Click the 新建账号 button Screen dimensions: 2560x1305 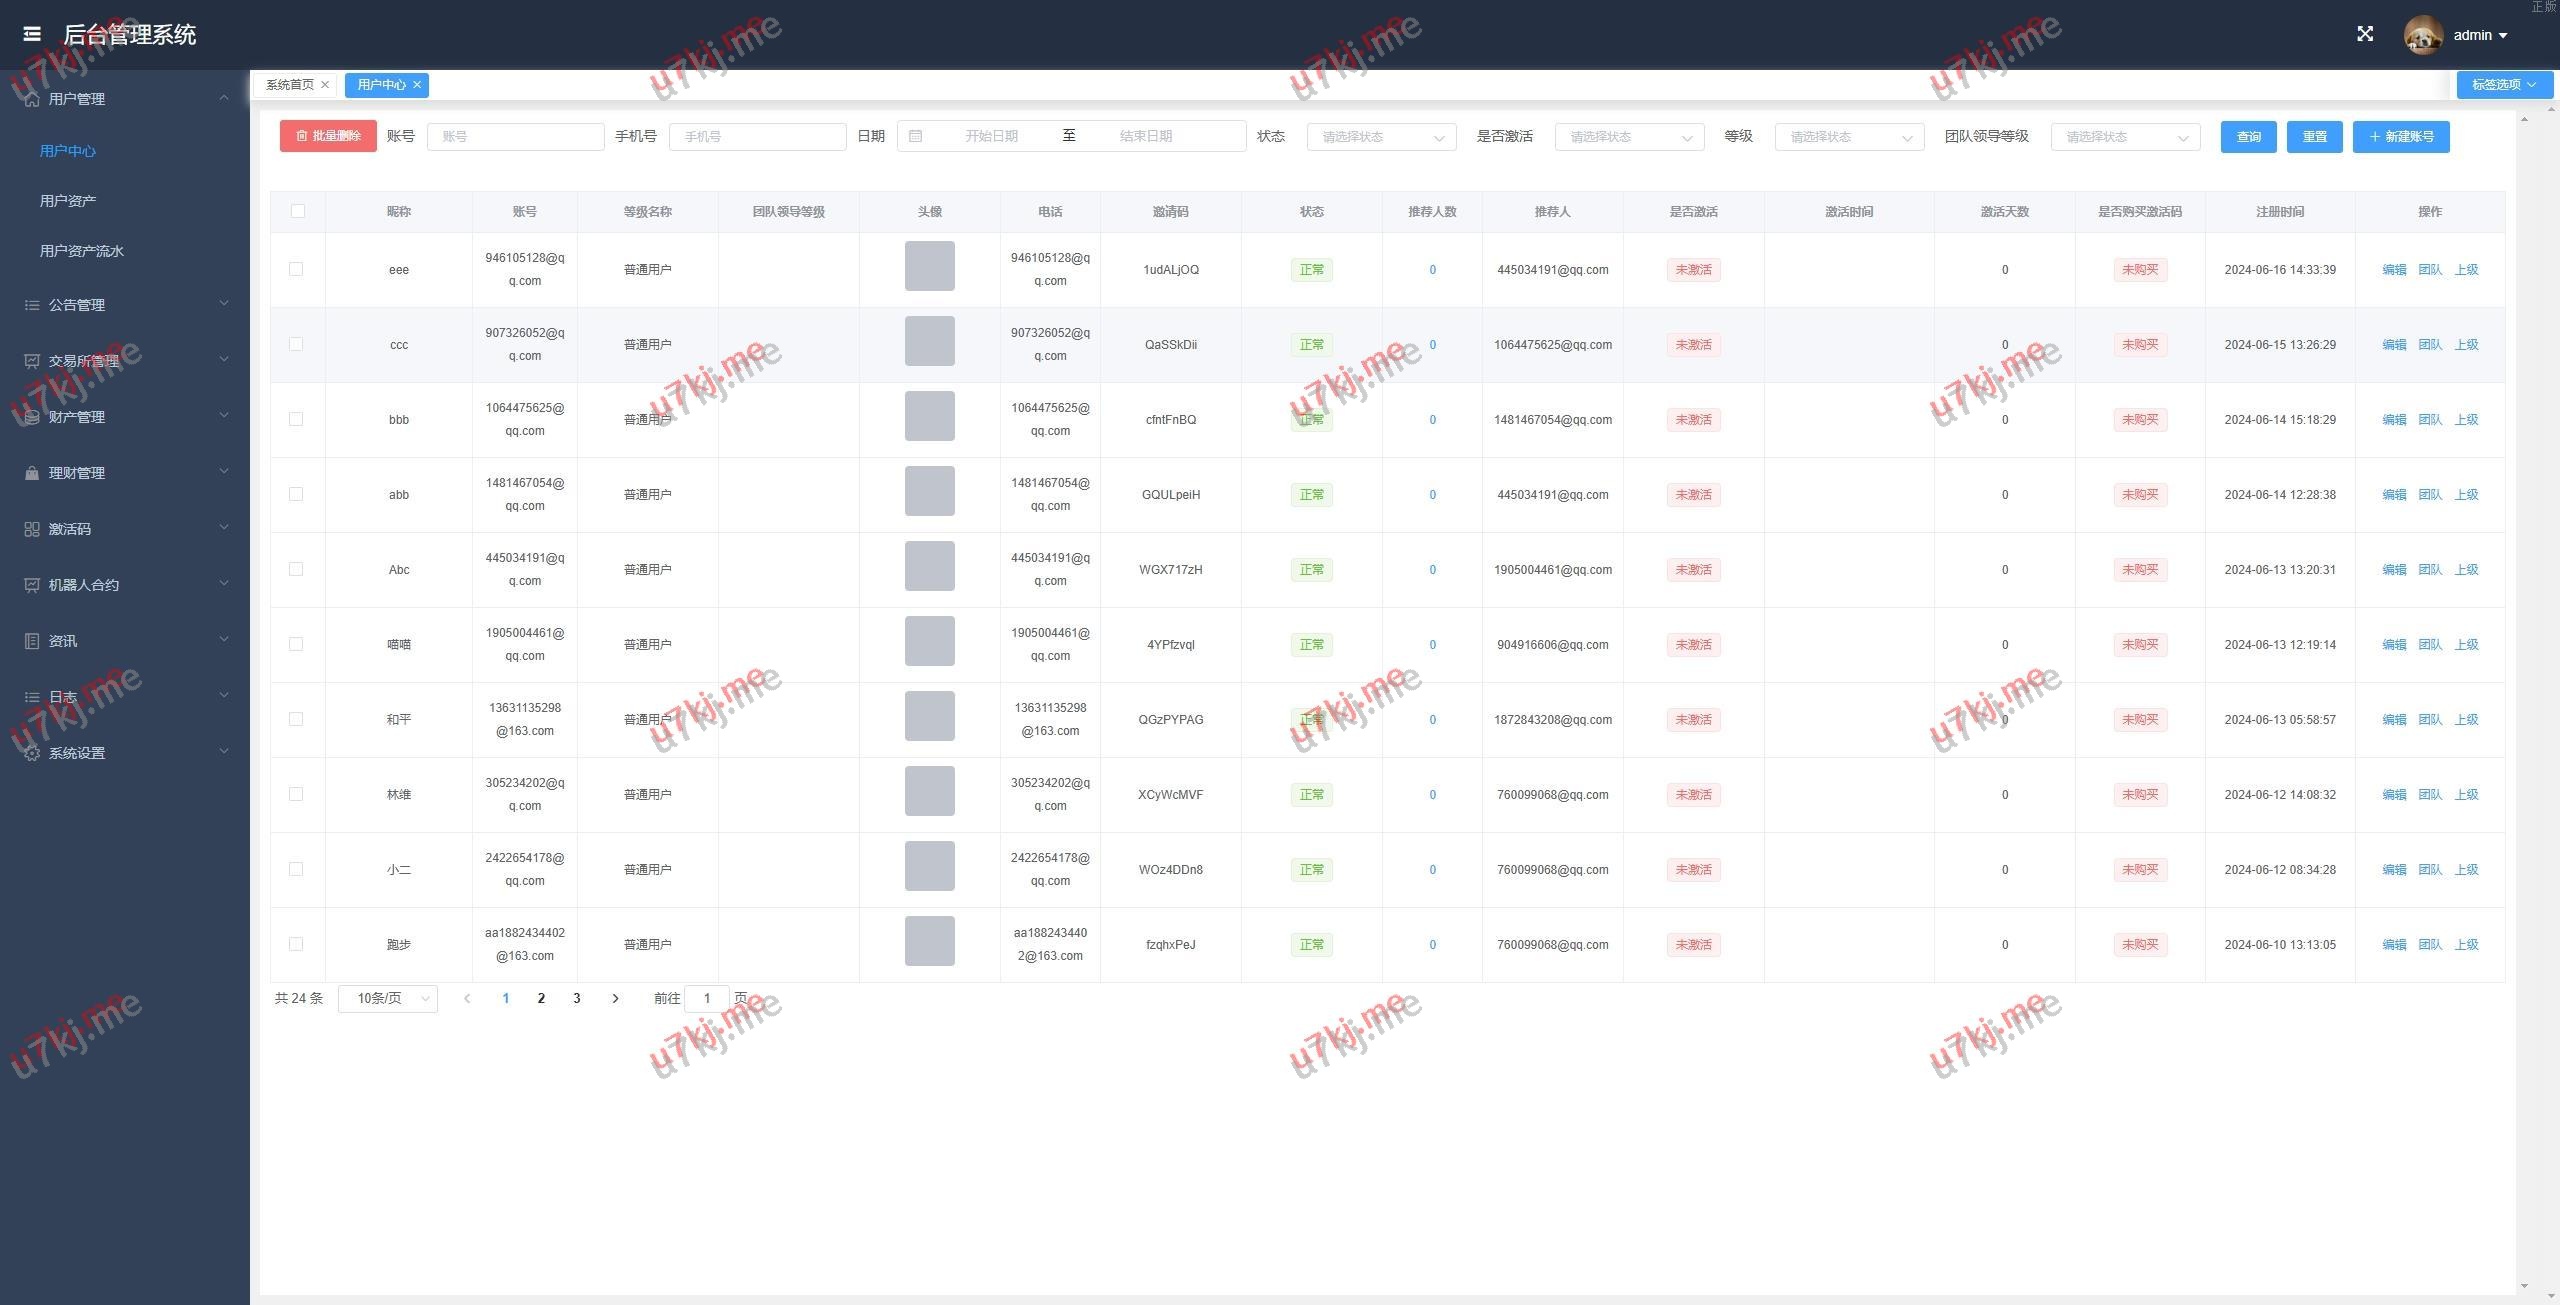(2400, 137)
